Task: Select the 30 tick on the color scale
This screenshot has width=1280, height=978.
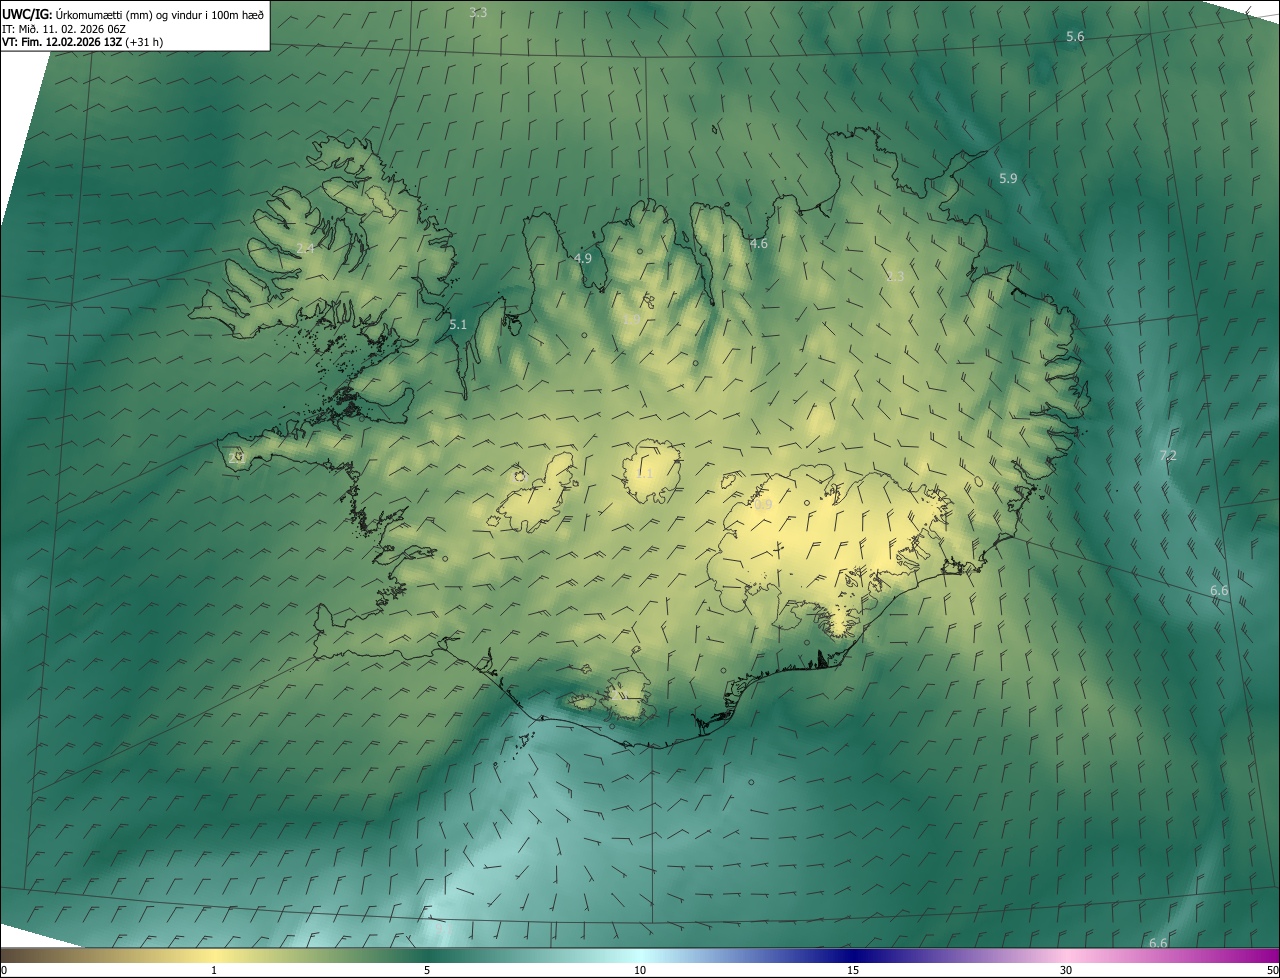Action: pyautogui.click(x=1066, y=970)
